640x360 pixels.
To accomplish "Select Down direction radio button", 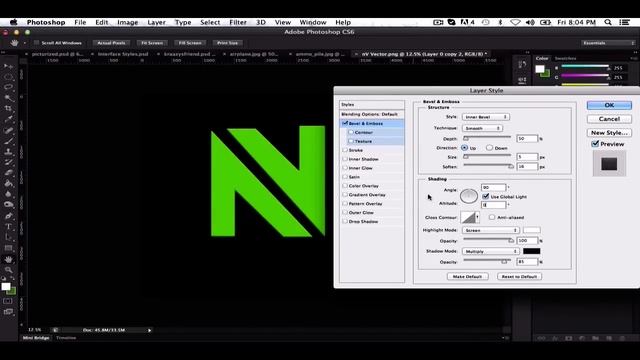I will coord(489,148).
